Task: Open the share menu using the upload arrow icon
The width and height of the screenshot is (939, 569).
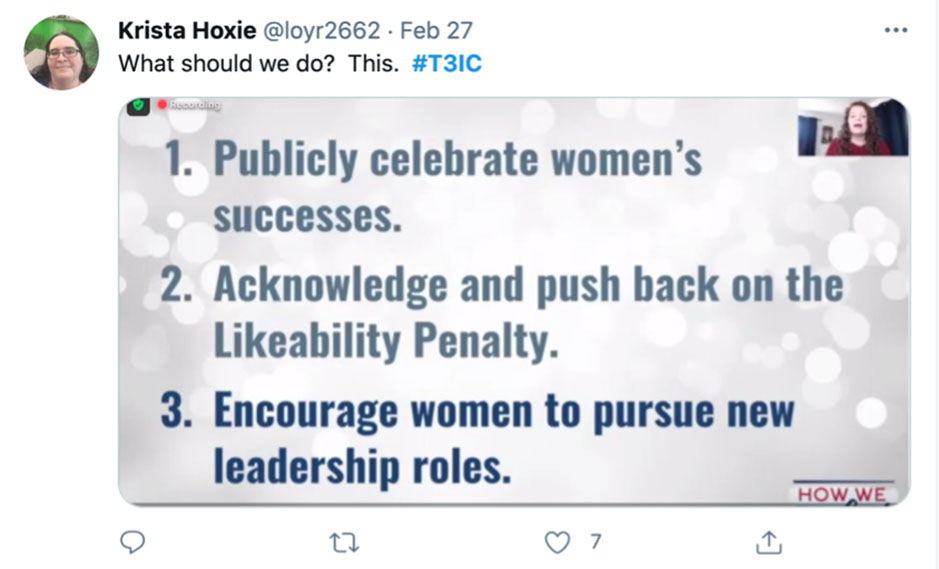Action: coord(768,542)
